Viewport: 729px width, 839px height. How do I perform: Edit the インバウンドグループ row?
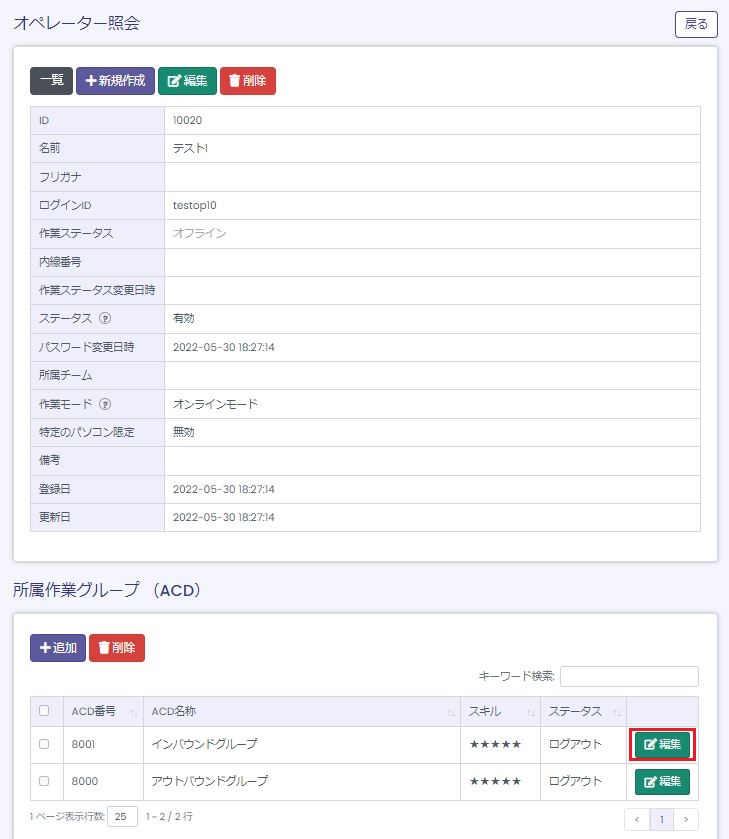click(x=662, y=744)
